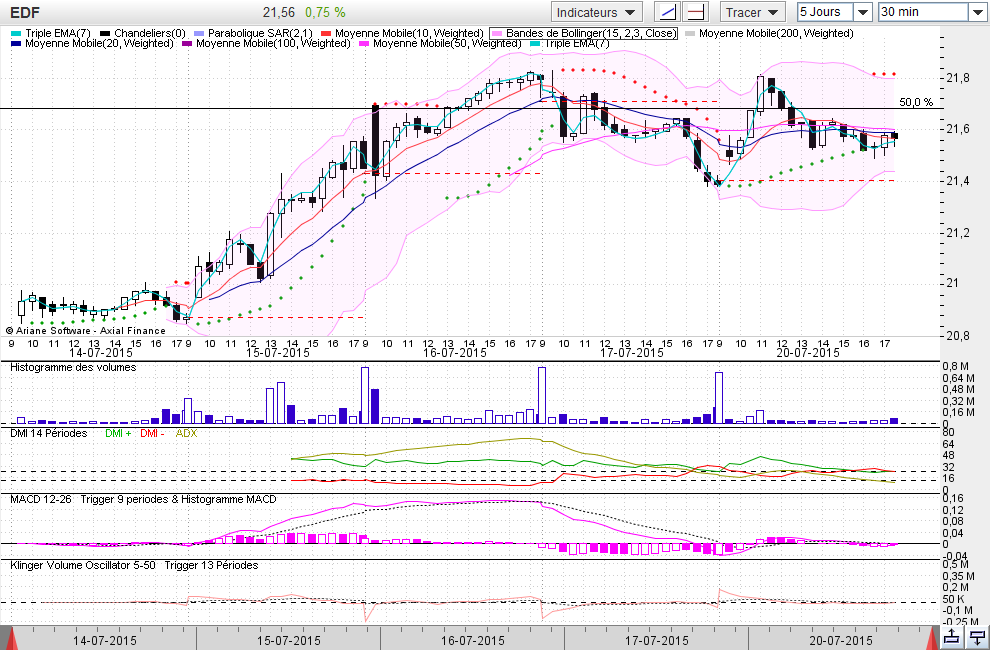Click the 21,4 price axis label
The image size is (990, 650).
(958, 182)
